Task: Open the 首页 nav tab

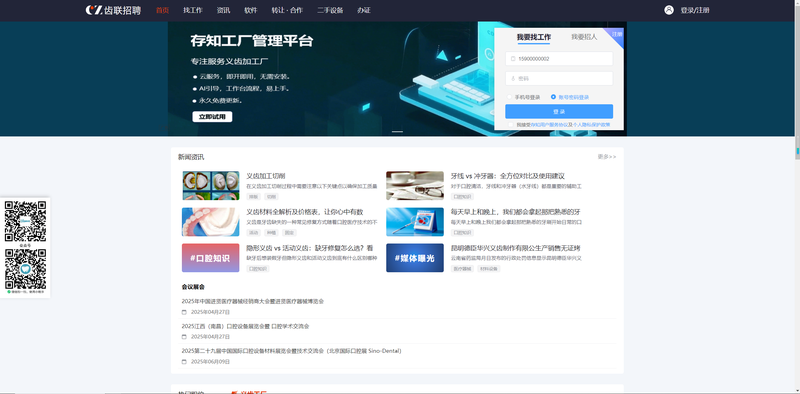Action: 162,10
